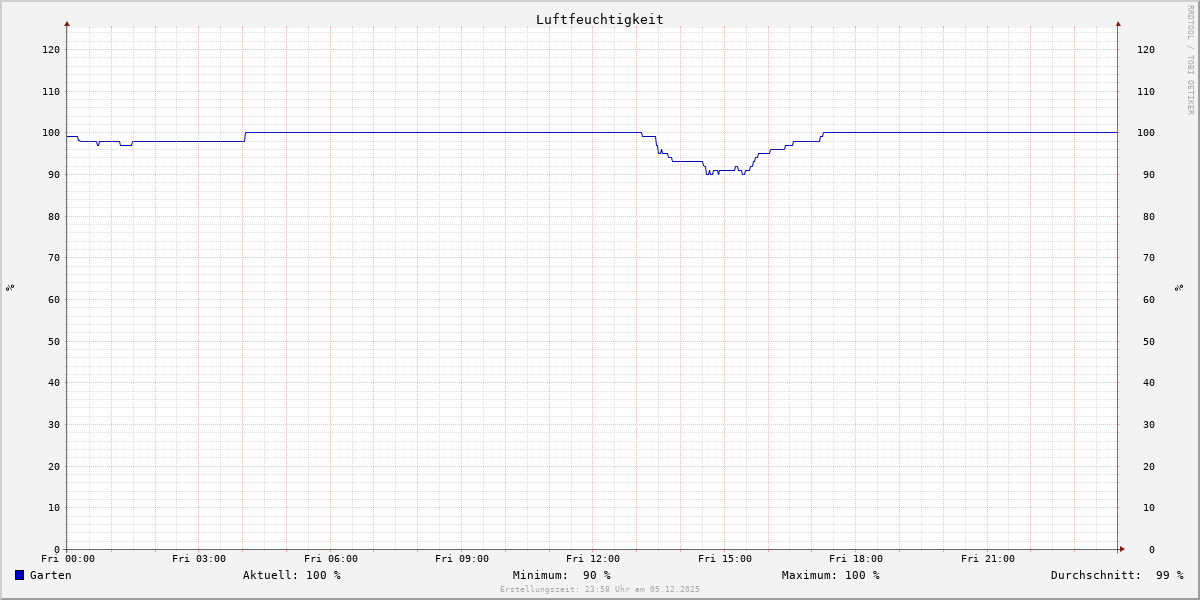
Task: Click the left y-axis value 70
Action: click(54, 258)
